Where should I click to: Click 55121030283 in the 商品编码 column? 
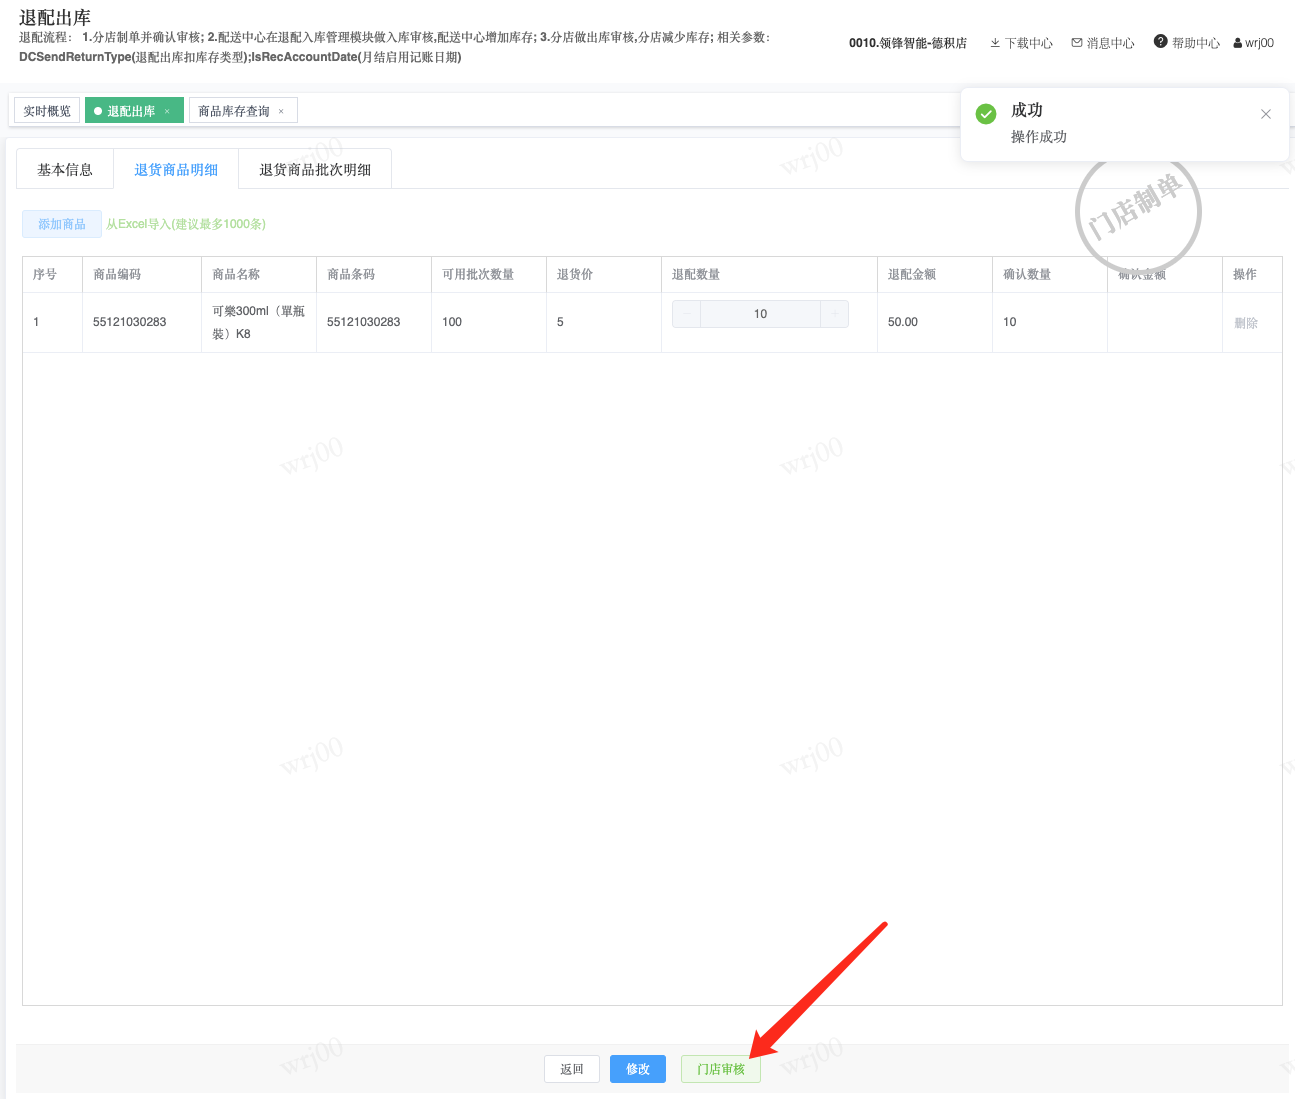click(x=130, y=322)
